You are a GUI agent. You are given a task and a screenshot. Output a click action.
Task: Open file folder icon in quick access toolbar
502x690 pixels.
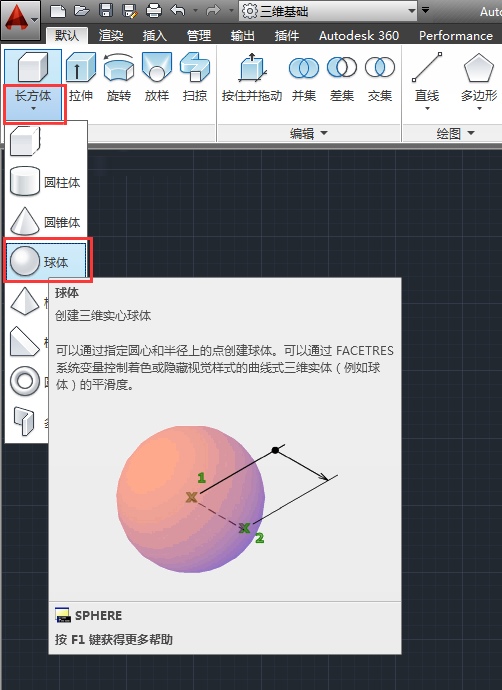pyautogui.click(x=82, y=11)
